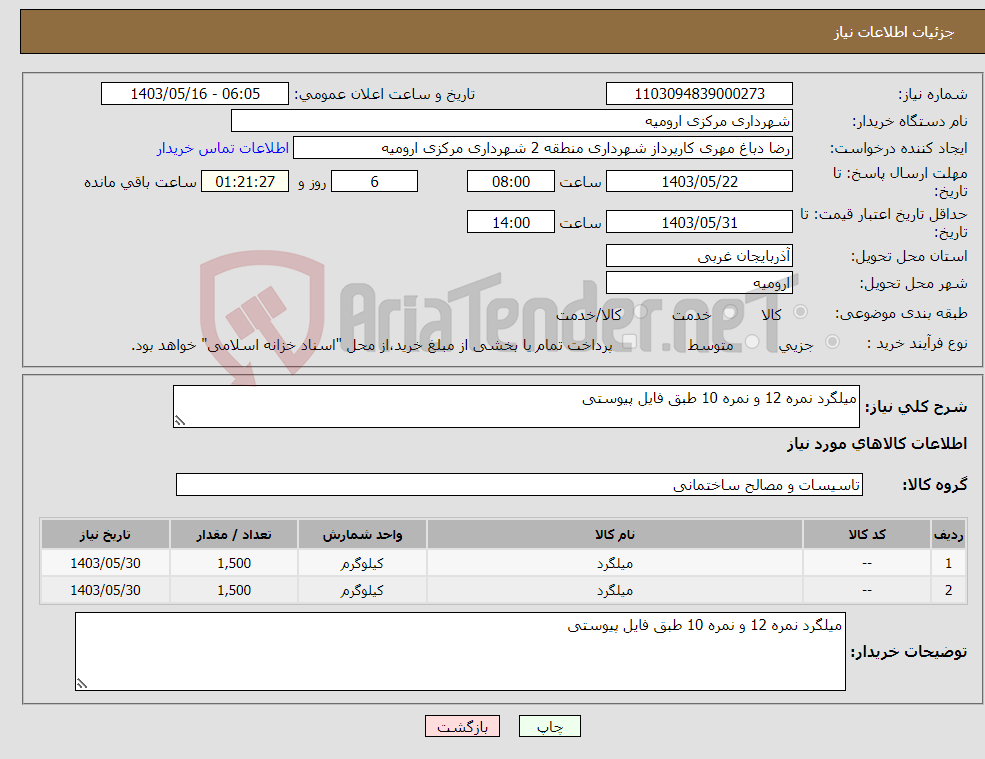
Task: Select the جزیی purchase type radio
Action: point(832,342)
